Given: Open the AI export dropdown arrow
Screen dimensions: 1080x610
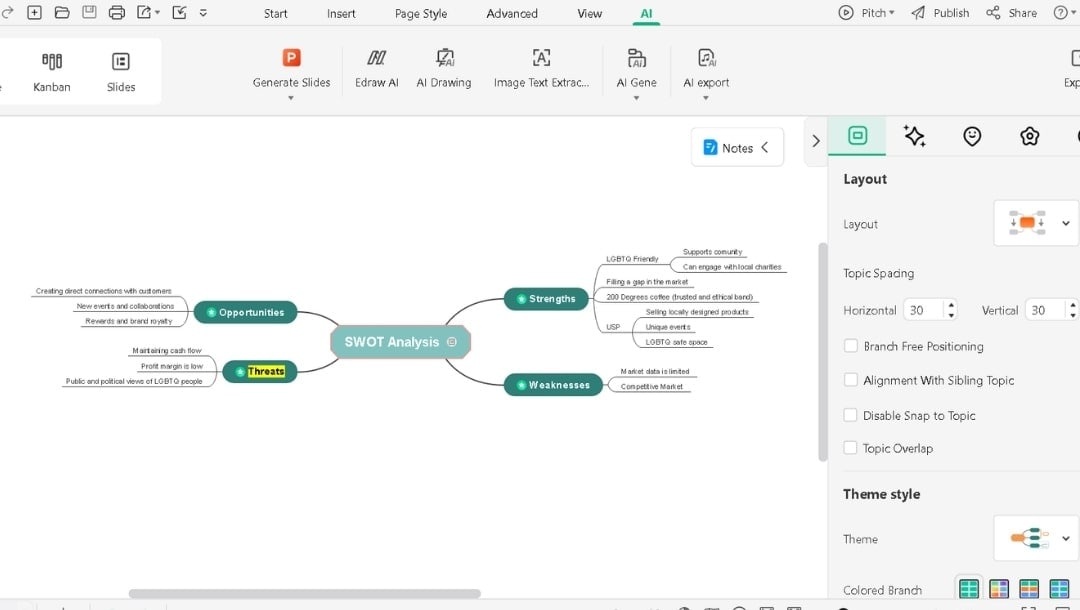Looking at the screenshot, I should pos(706,98).
